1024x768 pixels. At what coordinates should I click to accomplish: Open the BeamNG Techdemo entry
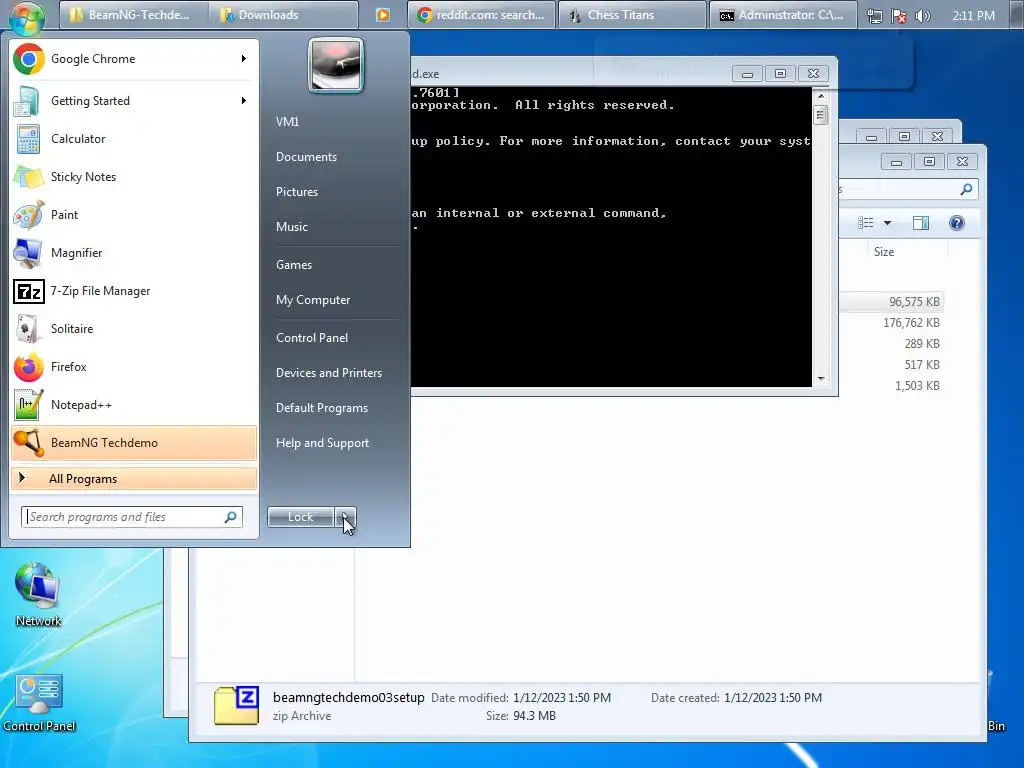[134, 443]
